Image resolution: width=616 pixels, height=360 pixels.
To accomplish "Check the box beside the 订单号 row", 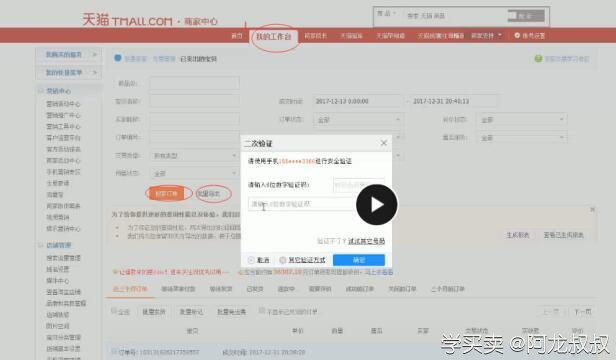I will 114,351.
